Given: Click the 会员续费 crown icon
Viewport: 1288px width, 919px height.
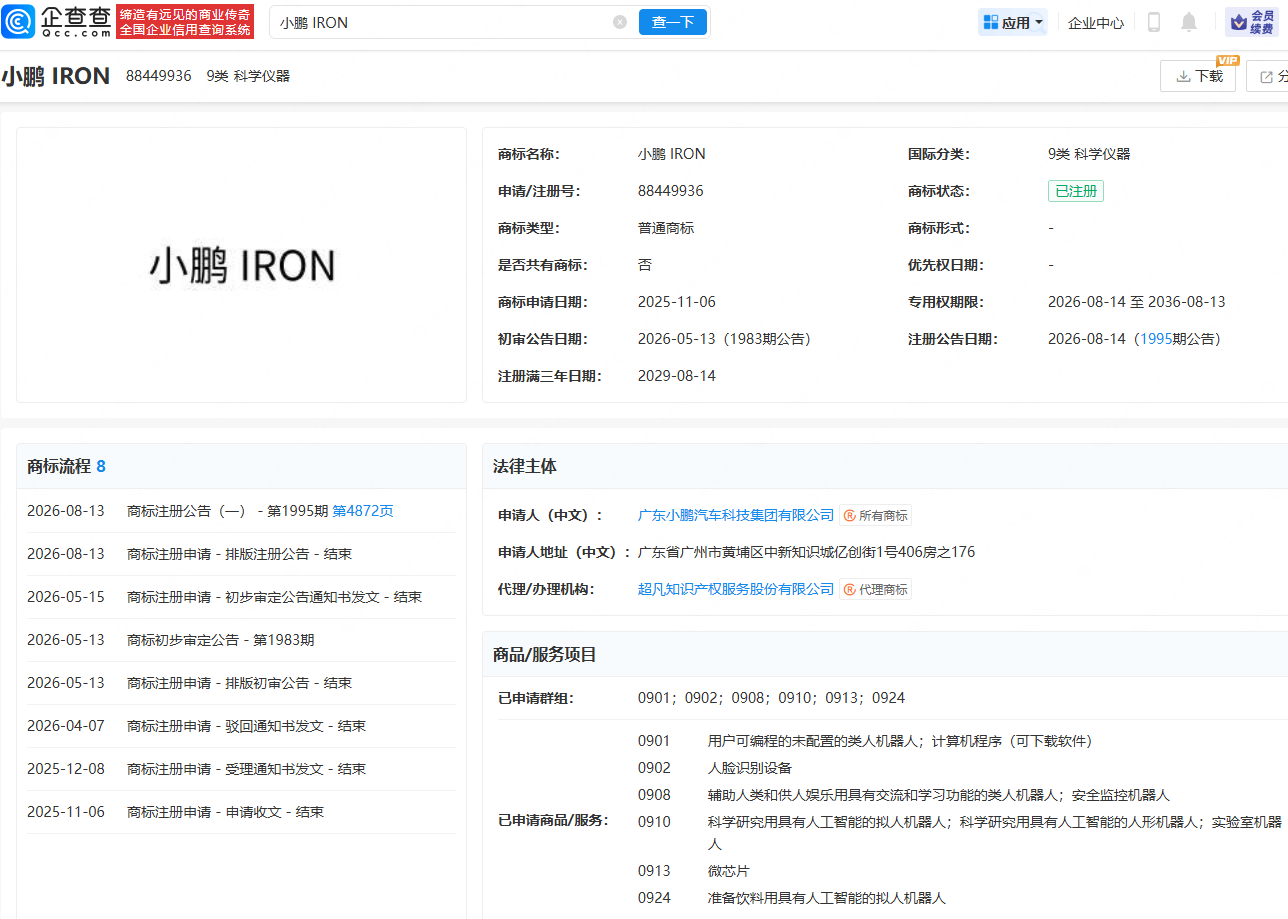Looking at the screenshot, I should tap(1252, 22).
